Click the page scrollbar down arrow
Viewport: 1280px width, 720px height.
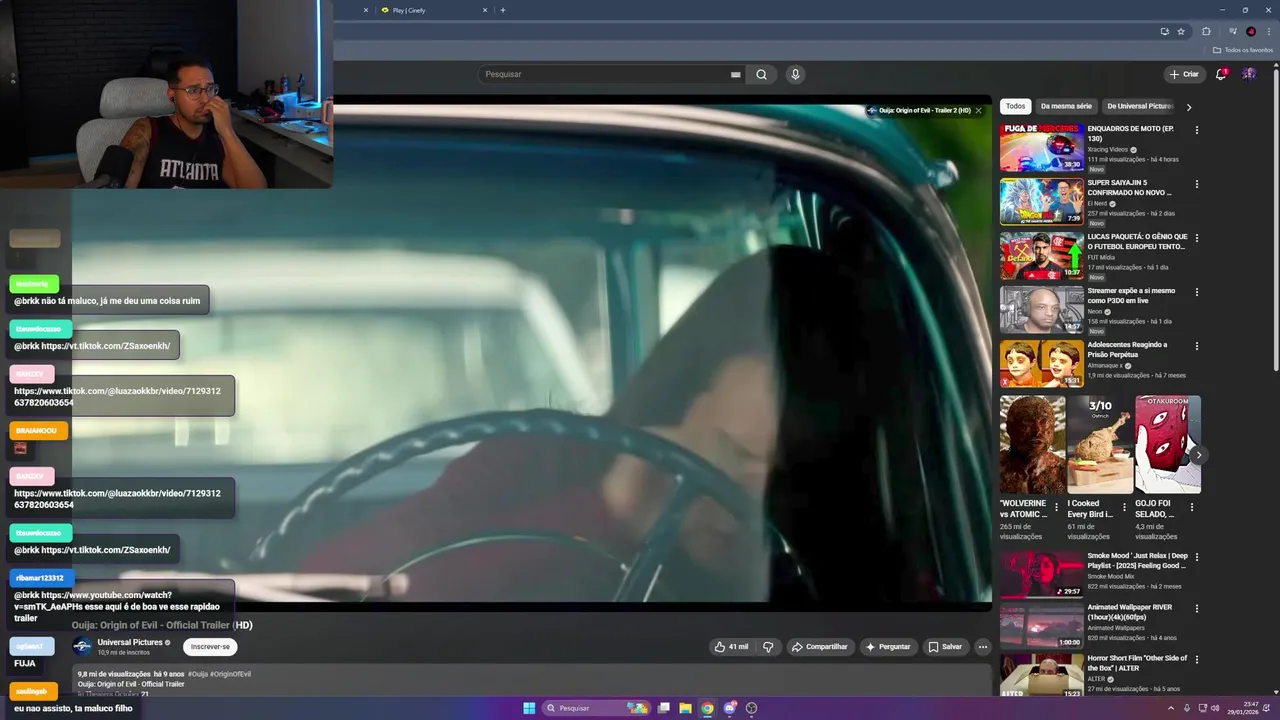1275,692
